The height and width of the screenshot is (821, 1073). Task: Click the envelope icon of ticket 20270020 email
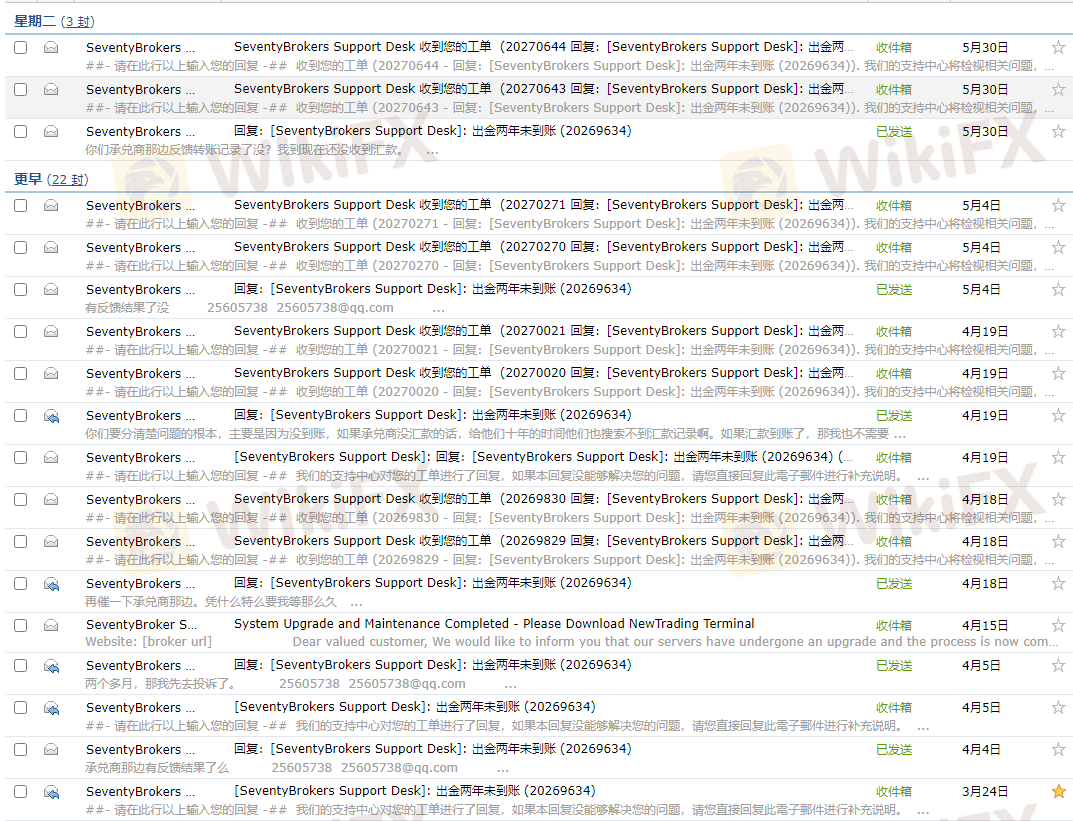point(51,374)
